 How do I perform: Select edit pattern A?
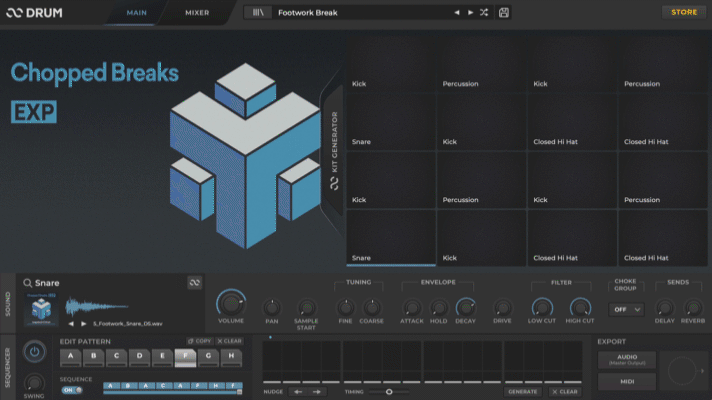tap(70, 357)
